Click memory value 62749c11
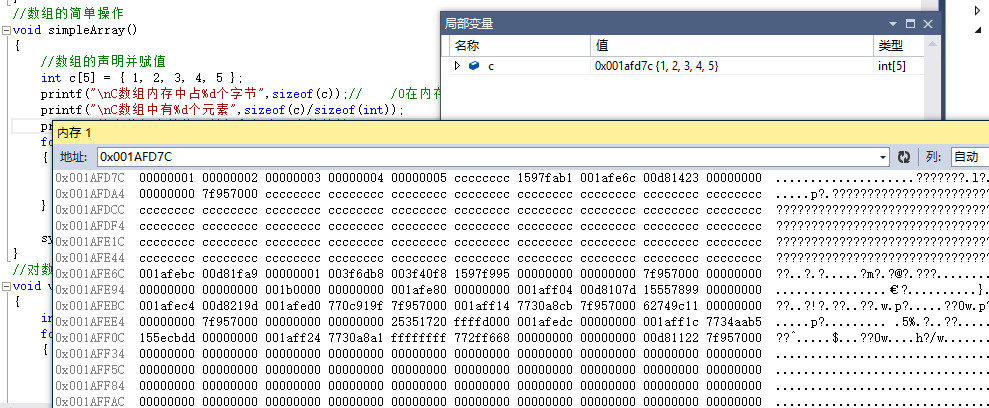Screen dimensions: 989x408 (671, 306)
